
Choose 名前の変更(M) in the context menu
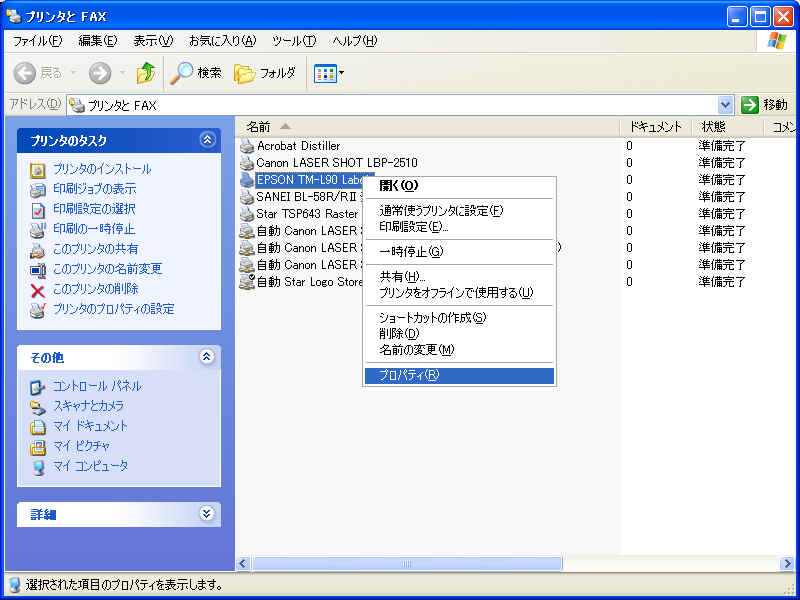tap(459, 350)
